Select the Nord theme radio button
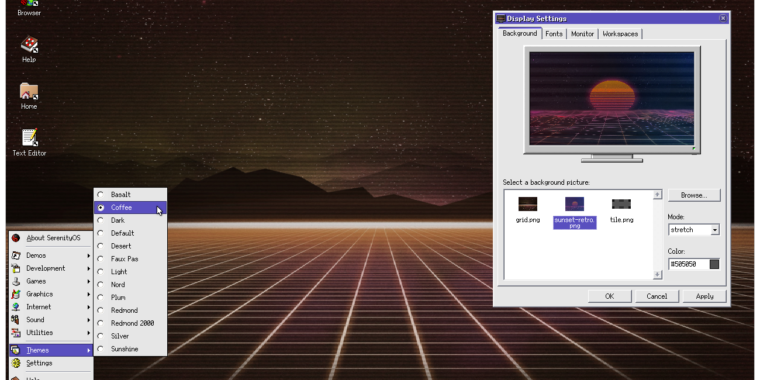The width and height of the screenshot is (760, 380). pyautogui.click(x=101, y=285)
